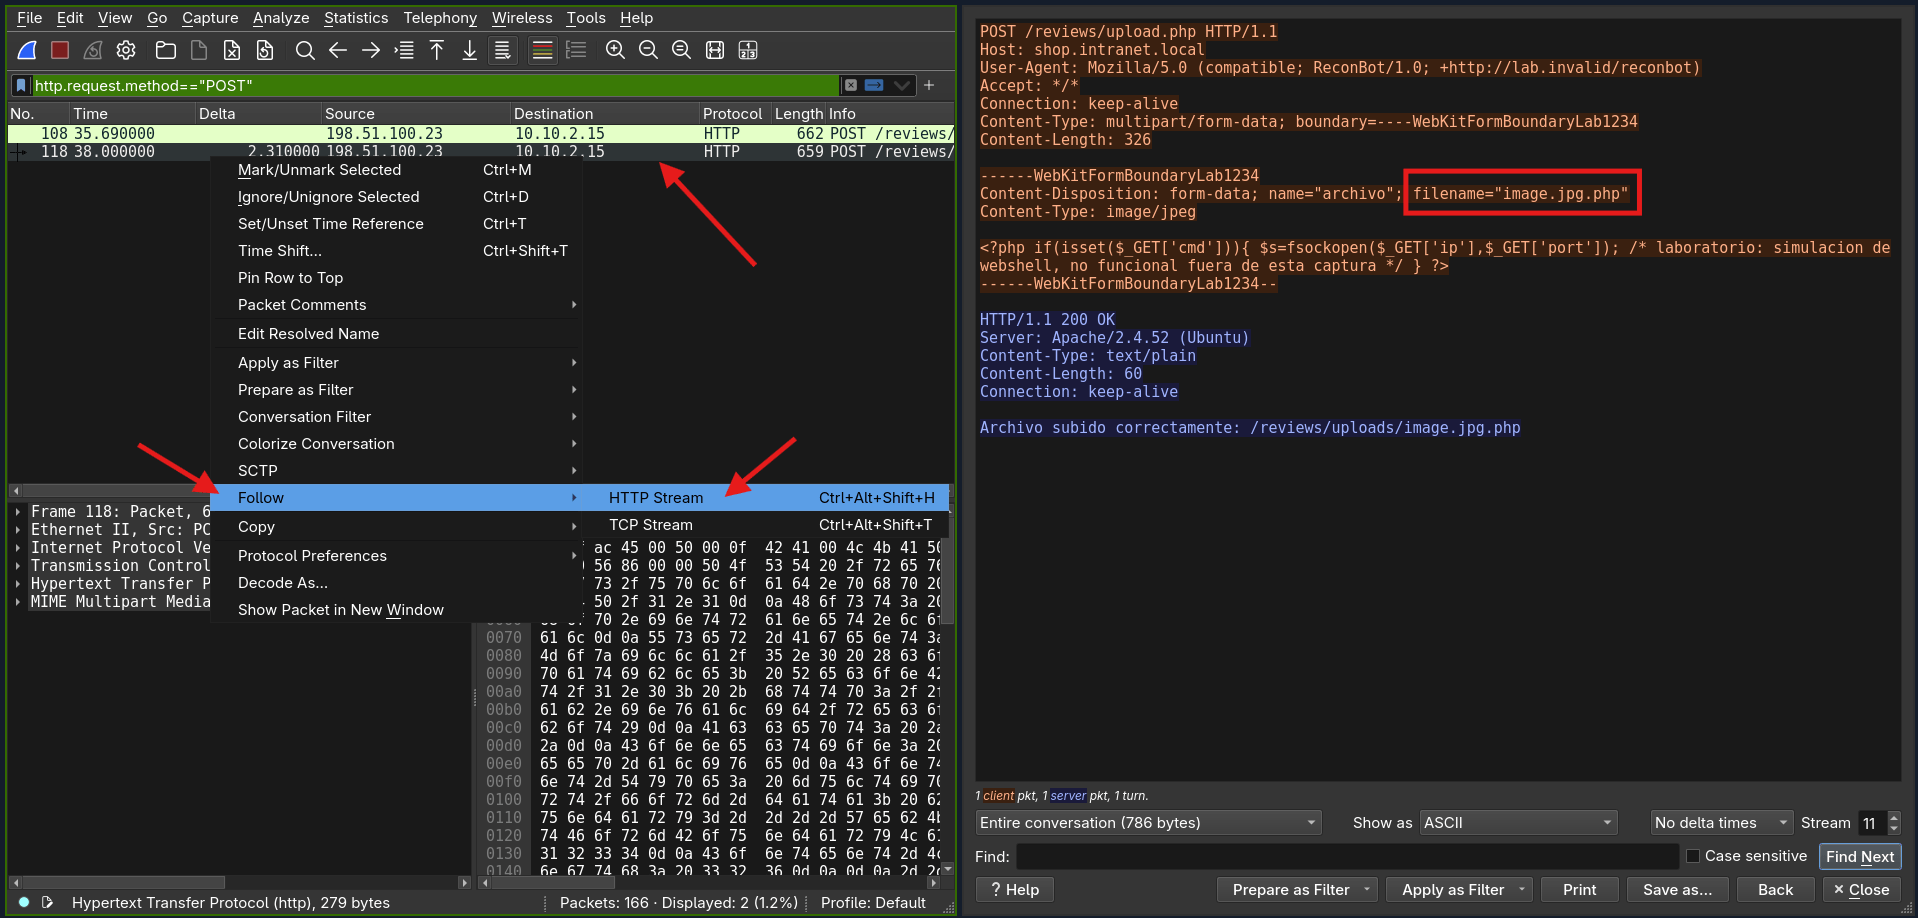The width and height of the screenshot is (1918, 918).
Task: Open a capture file via the folder icon
Action: tap(166, 50)
